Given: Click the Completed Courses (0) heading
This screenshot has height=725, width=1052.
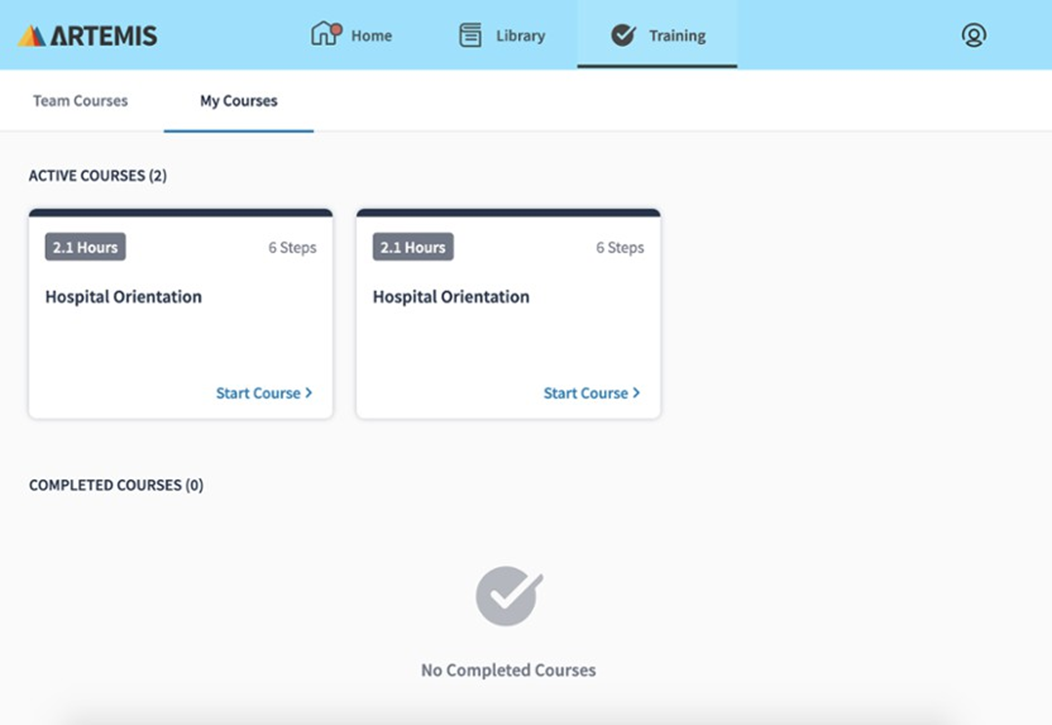Looking at the screenshot, I should tap(116, 485).
